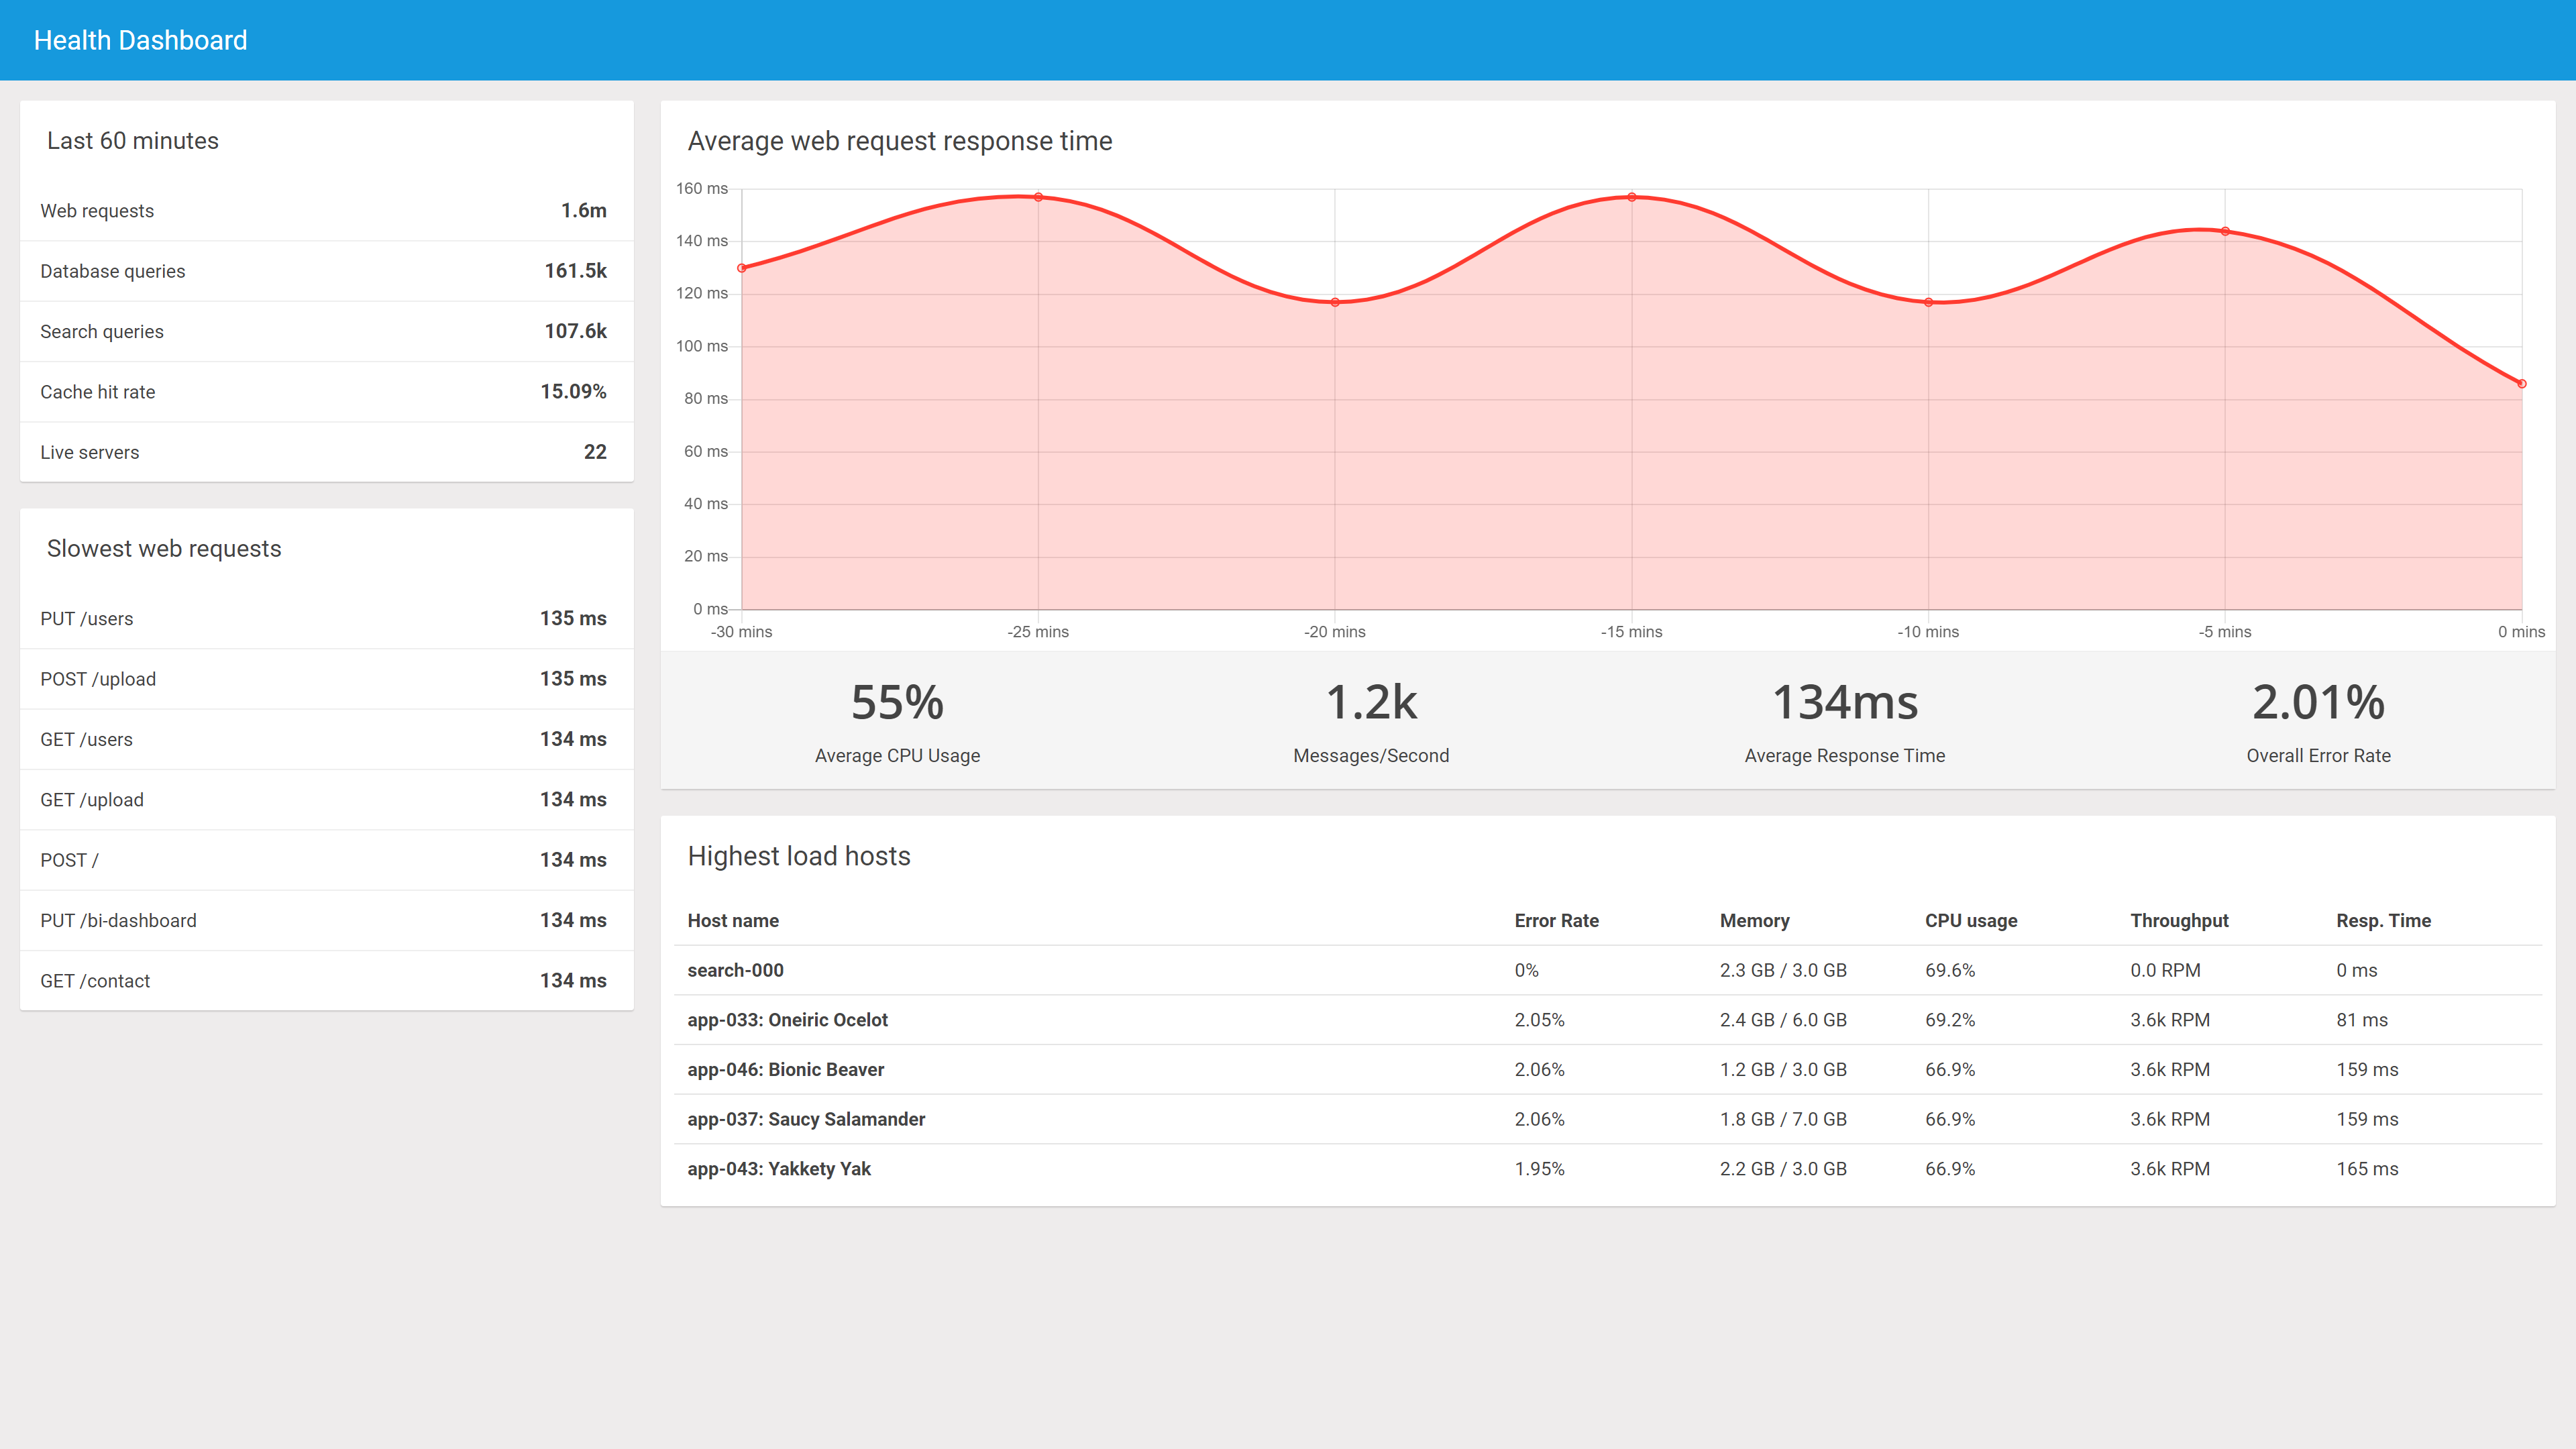Click the chart data point at -10 mins
Screen dimensions: 2576x1449
1928,302
